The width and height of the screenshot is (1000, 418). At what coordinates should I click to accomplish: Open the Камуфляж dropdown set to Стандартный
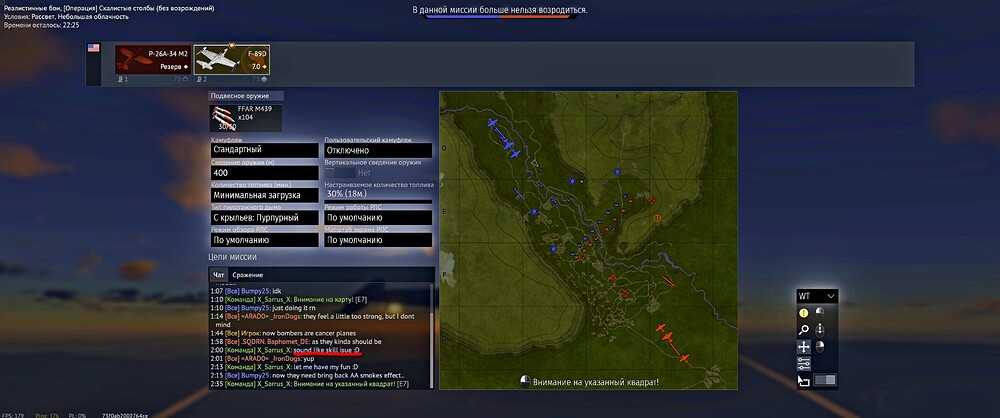pos(265,150)
